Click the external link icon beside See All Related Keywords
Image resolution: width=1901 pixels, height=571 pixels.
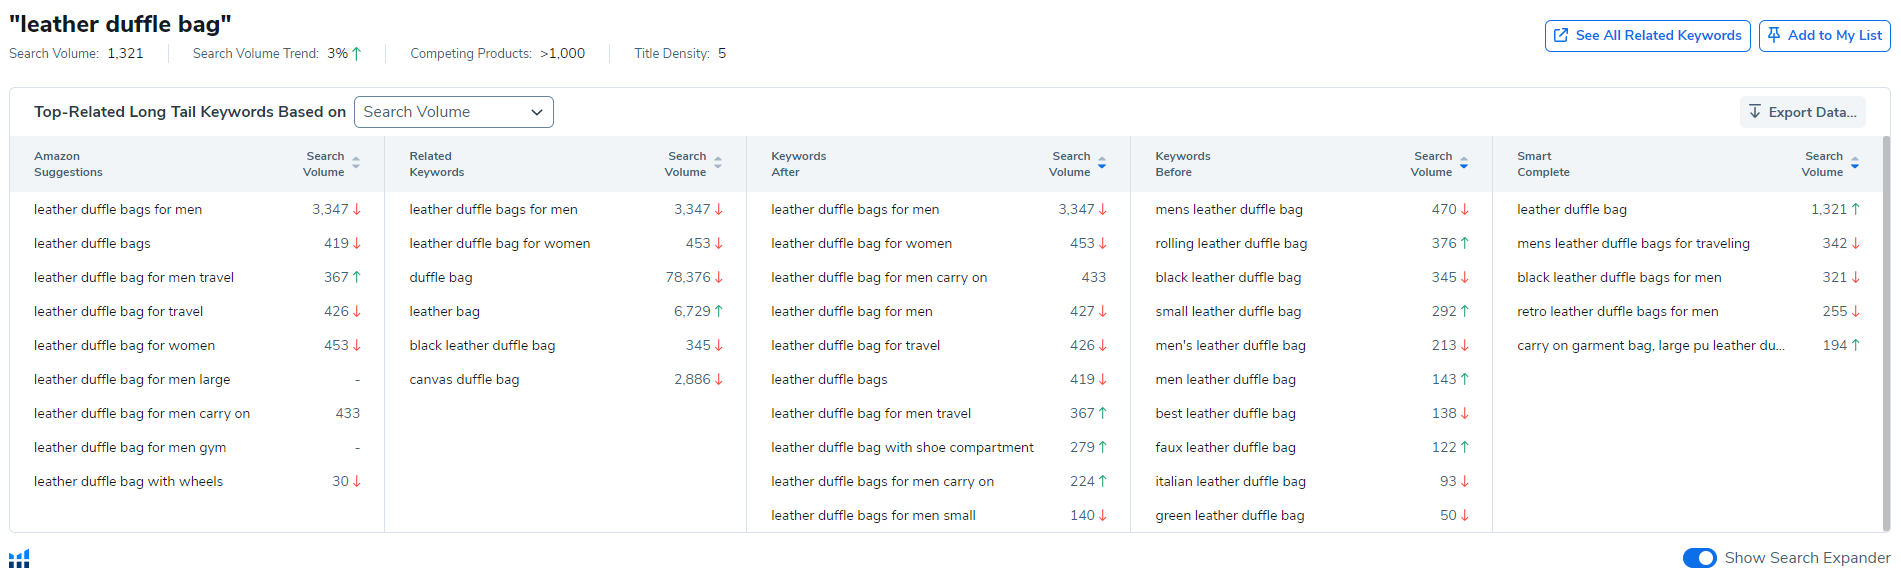coord(1561,35)
